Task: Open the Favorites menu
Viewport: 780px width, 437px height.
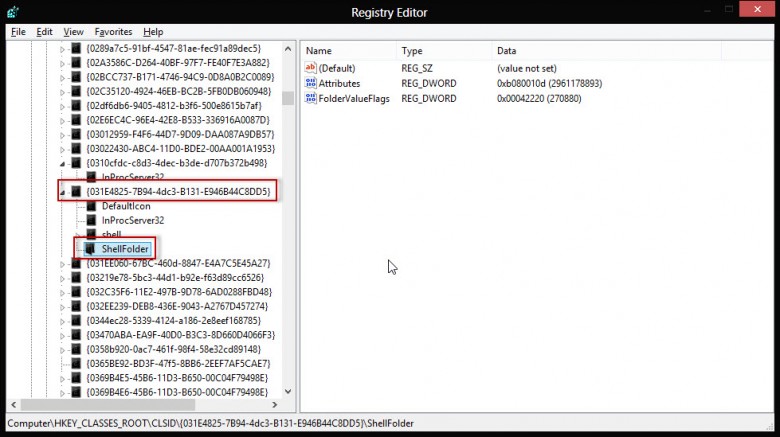Action: (x=113, y=32)
